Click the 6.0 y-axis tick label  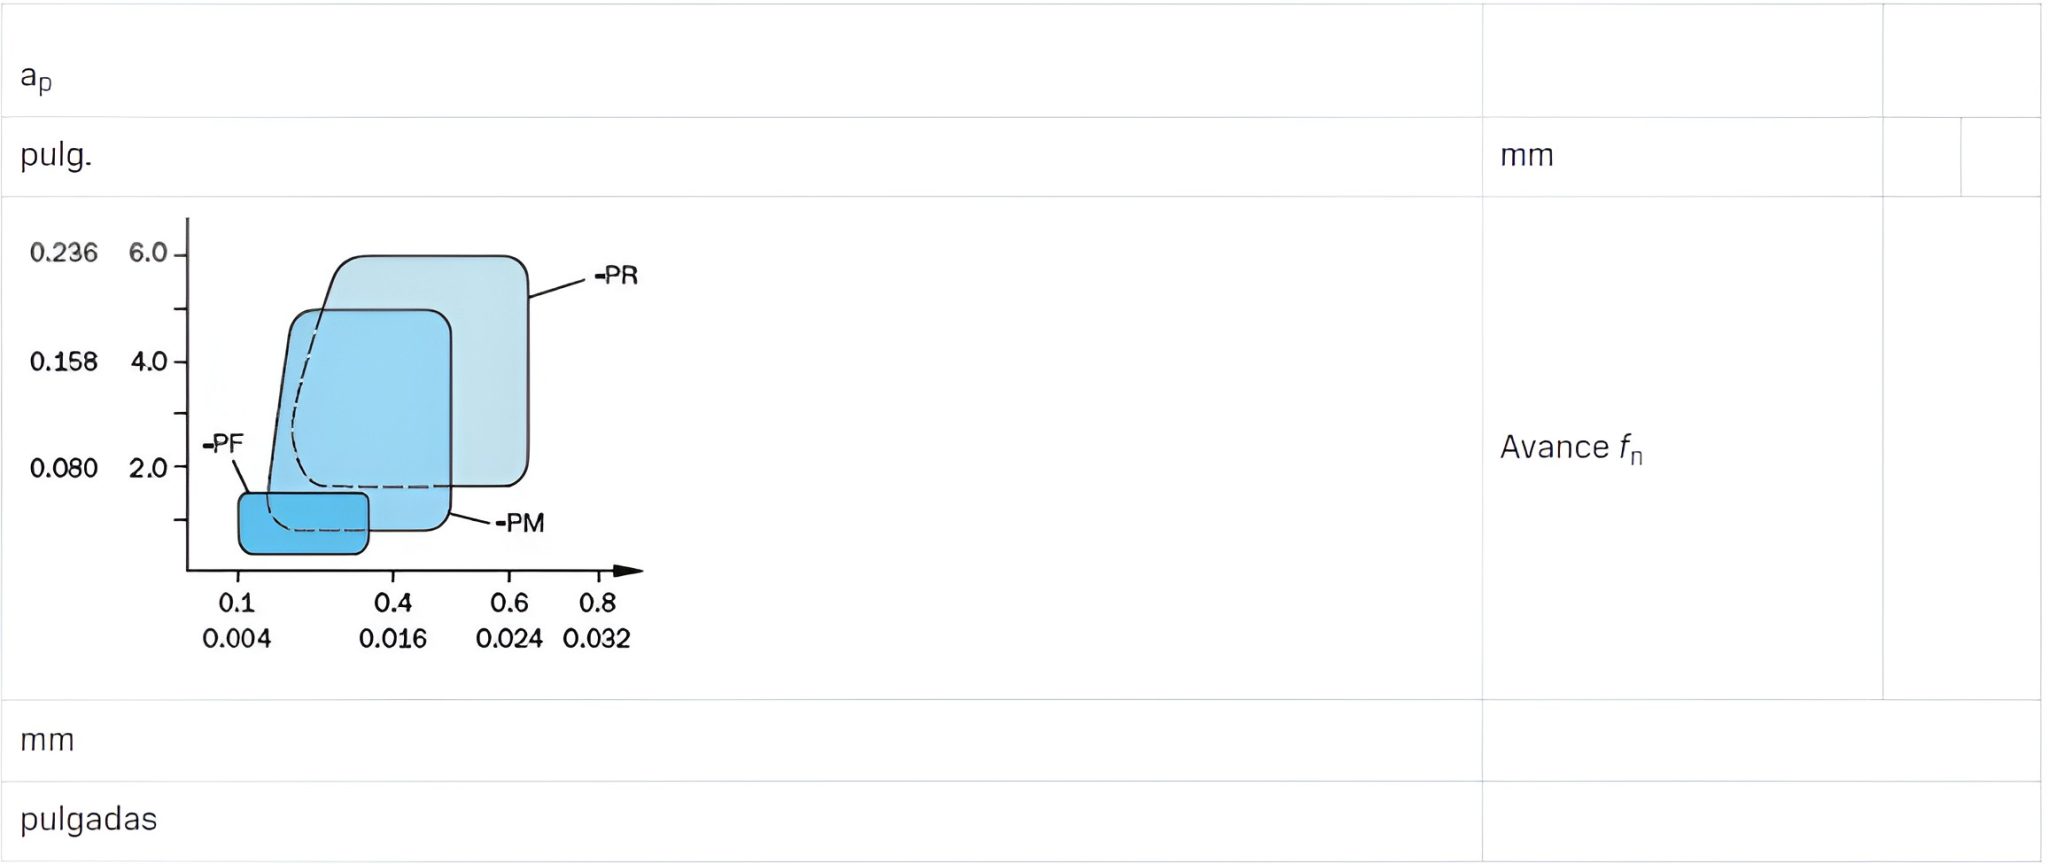pyautogui.click(x=148, y=253)
